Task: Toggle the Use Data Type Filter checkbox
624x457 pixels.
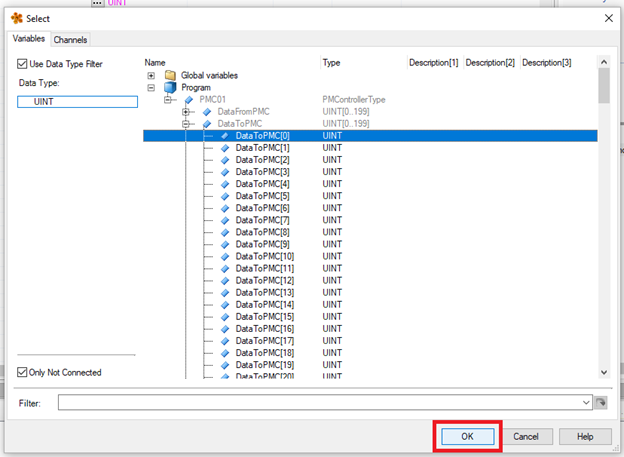Action: coord(23,64)
